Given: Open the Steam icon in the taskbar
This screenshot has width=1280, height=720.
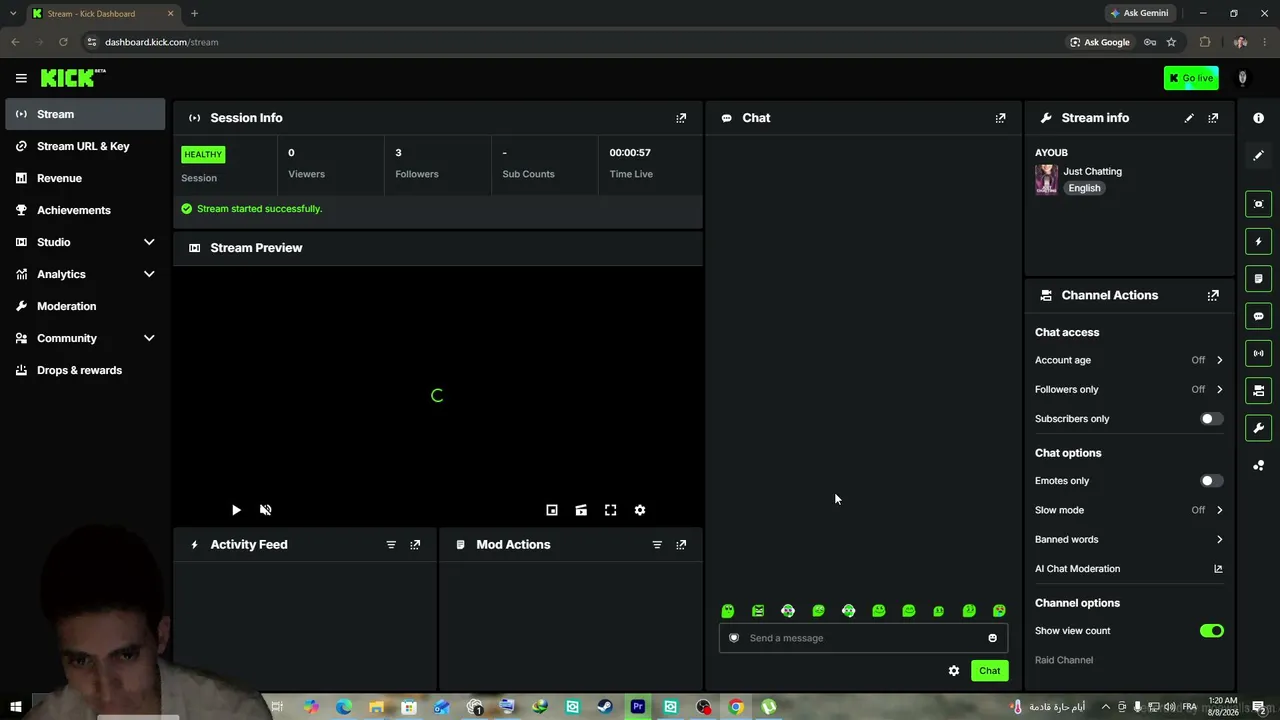Looking at the screenshot, I should click(x=605, y=707).
